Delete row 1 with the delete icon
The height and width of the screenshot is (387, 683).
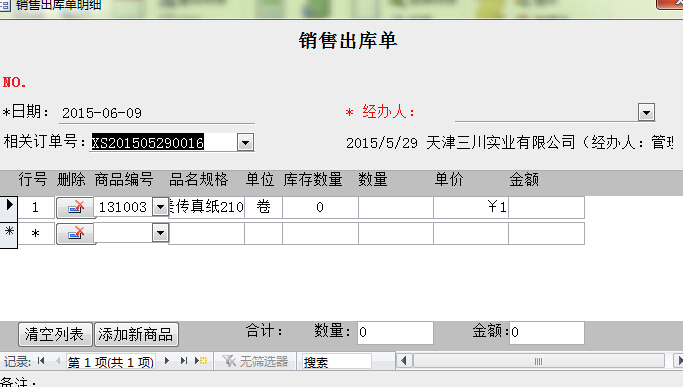76,207
